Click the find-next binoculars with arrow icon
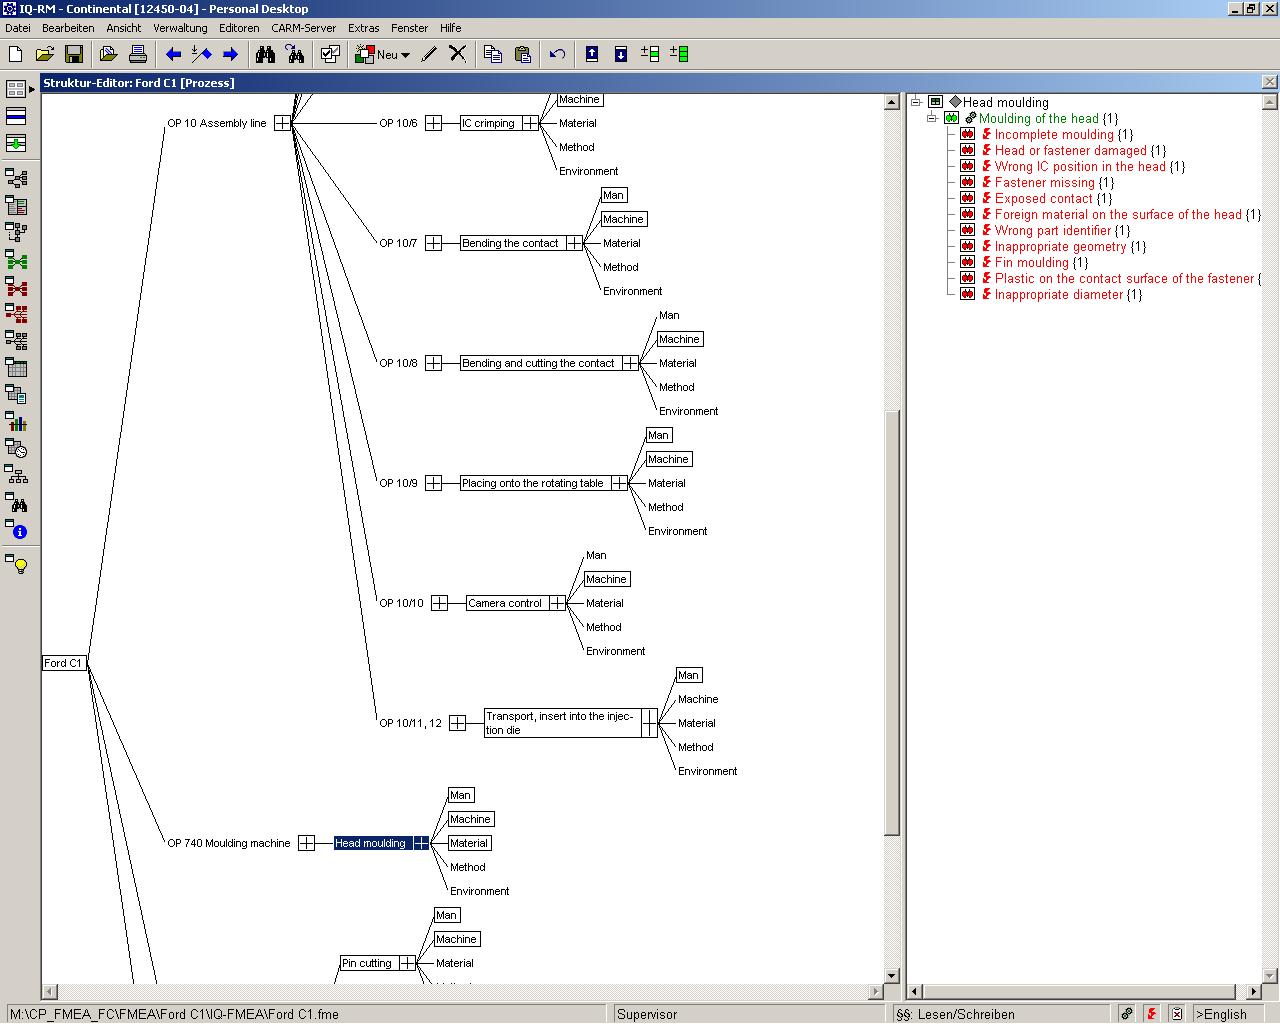Viewport: 1280px width, 1024px height. [295, 54]
